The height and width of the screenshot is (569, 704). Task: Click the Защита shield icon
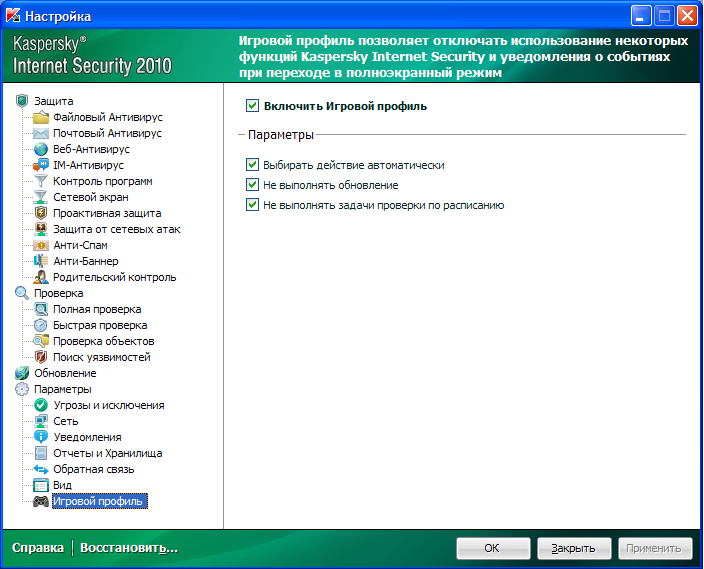point(22,101)
